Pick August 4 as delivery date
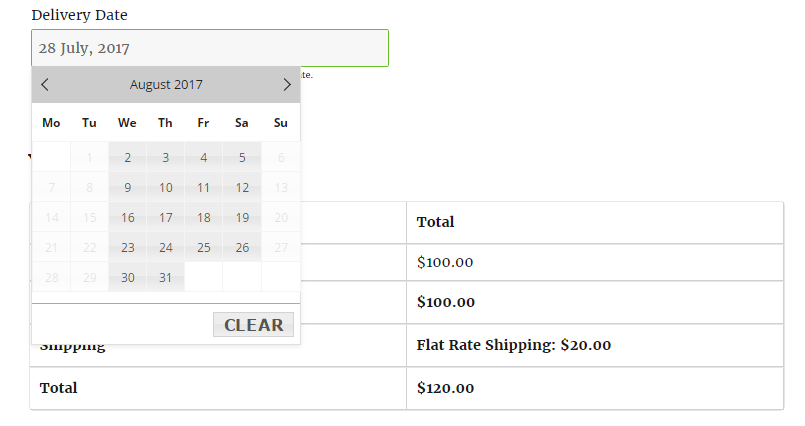Screen dimensions: 805x426 (x=203, y=157)
